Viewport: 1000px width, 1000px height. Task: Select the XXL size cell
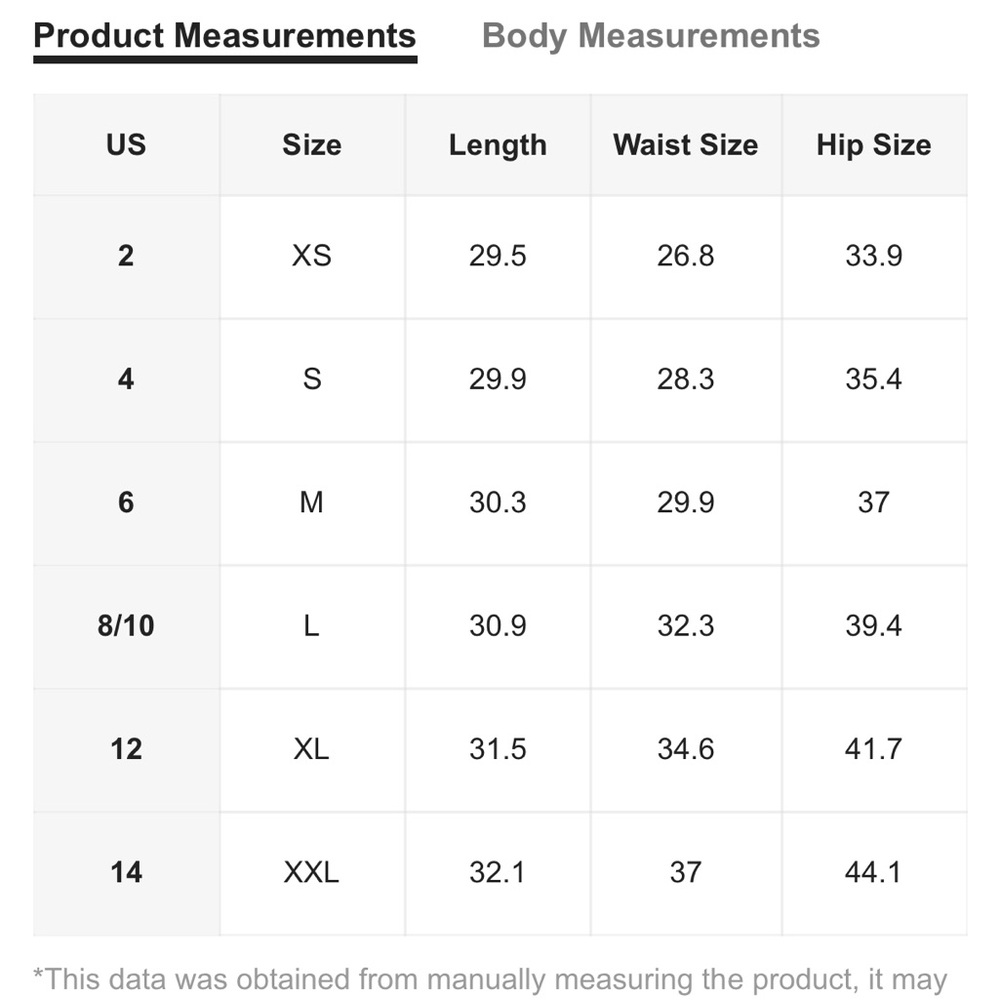(x=312, y=872)
